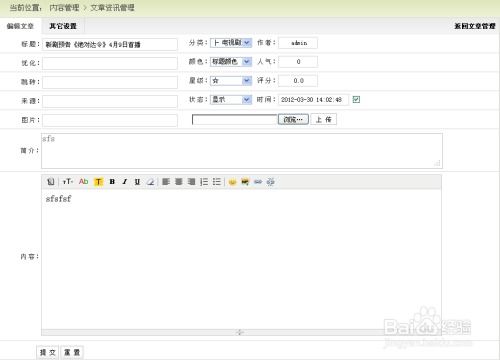The height and width of the screenshot is (360, 500).
Task: Open the 分类 category dropdown
Action: coord(231,43)
